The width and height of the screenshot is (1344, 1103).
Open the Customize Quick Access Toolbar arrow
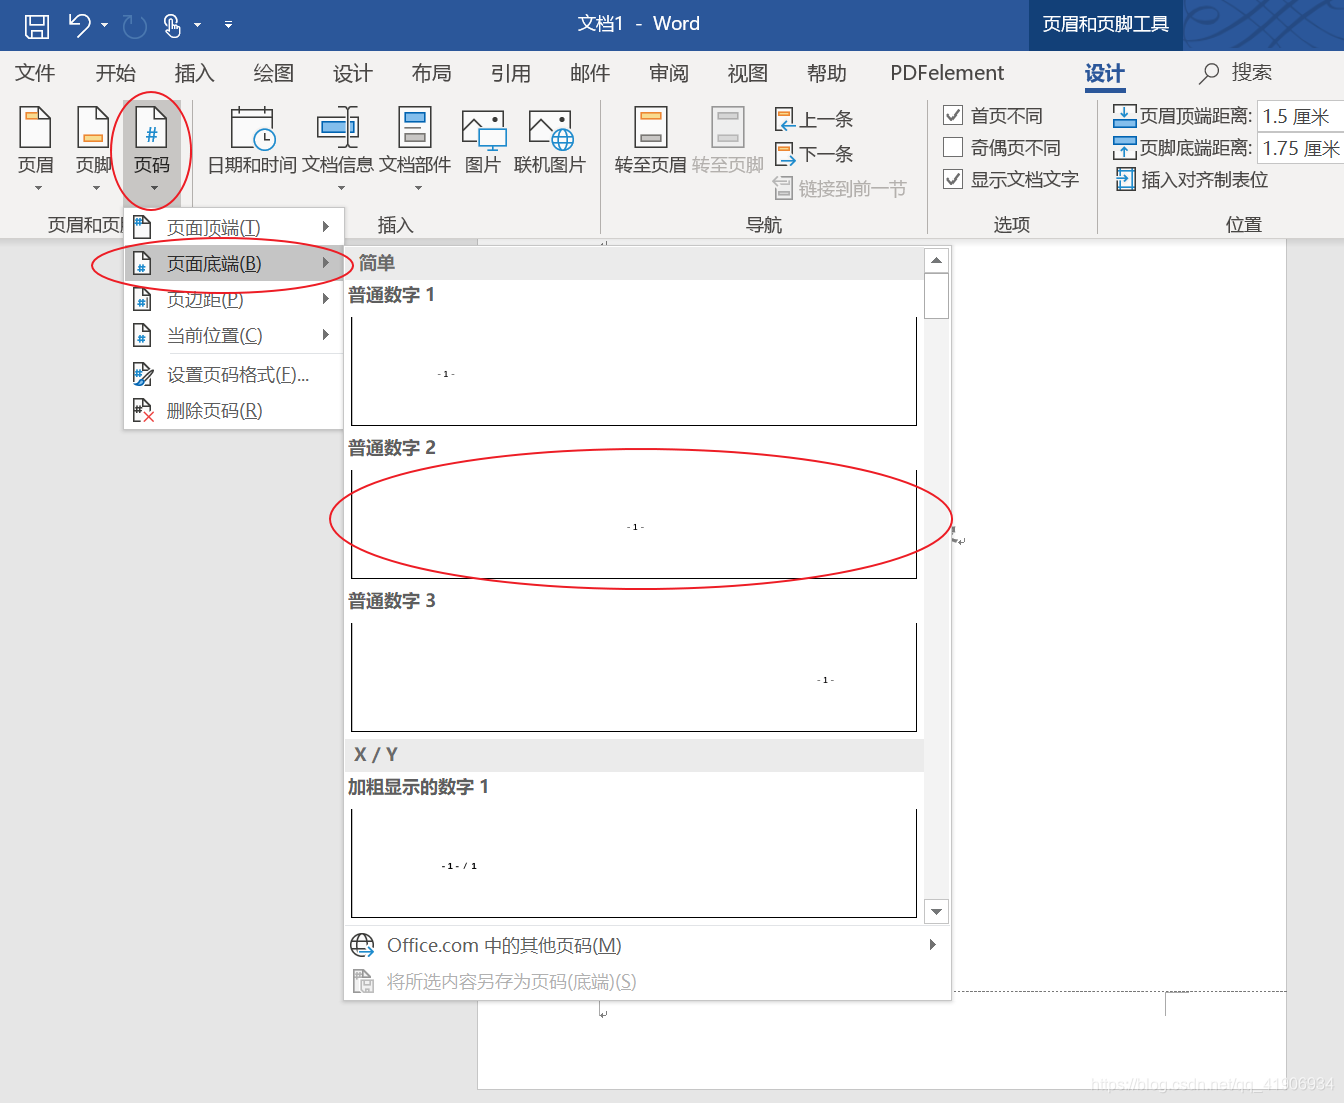pyautogui.click(x=228, y=25)
